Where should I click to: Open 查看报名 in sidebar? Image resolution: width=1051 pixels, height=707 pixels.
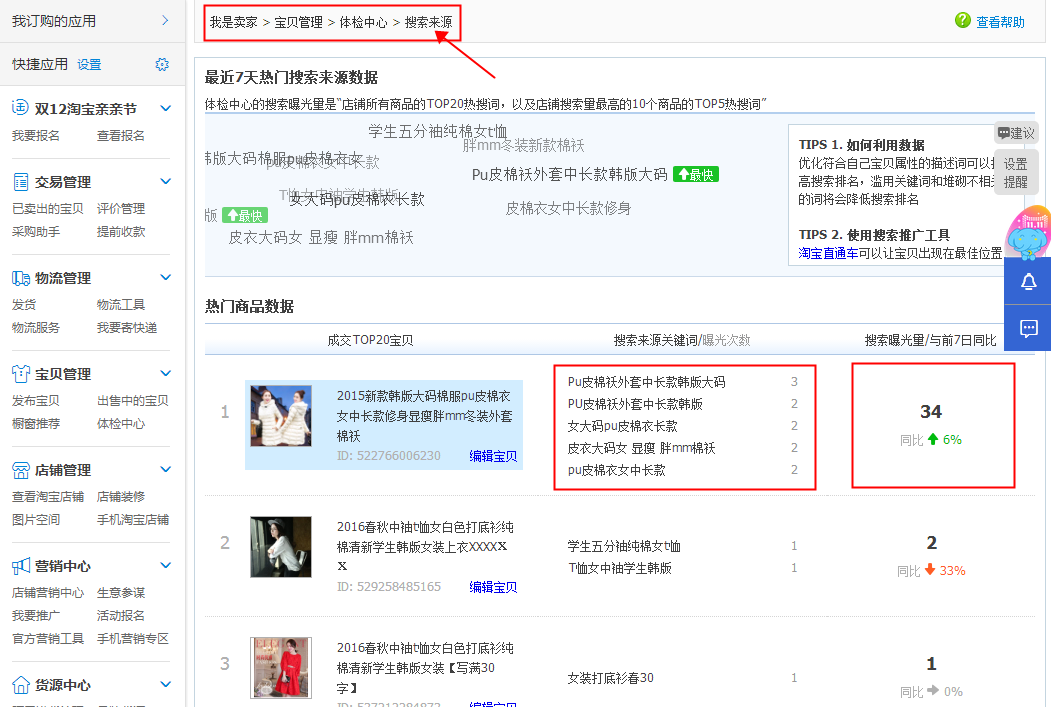[121, 135]
